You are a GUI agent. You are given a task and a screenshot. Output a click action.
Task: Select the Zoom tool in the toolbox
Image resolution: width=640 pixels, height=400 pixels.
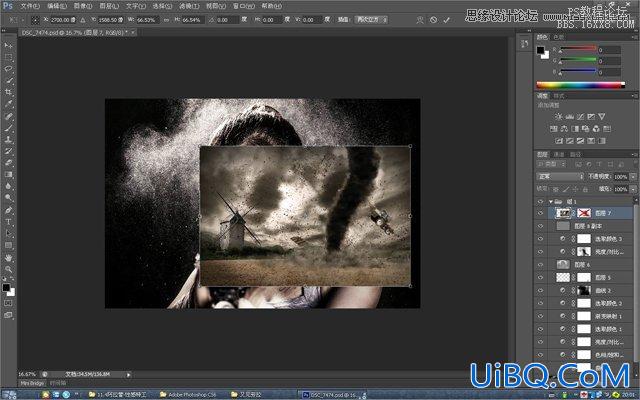coord(8,269)
